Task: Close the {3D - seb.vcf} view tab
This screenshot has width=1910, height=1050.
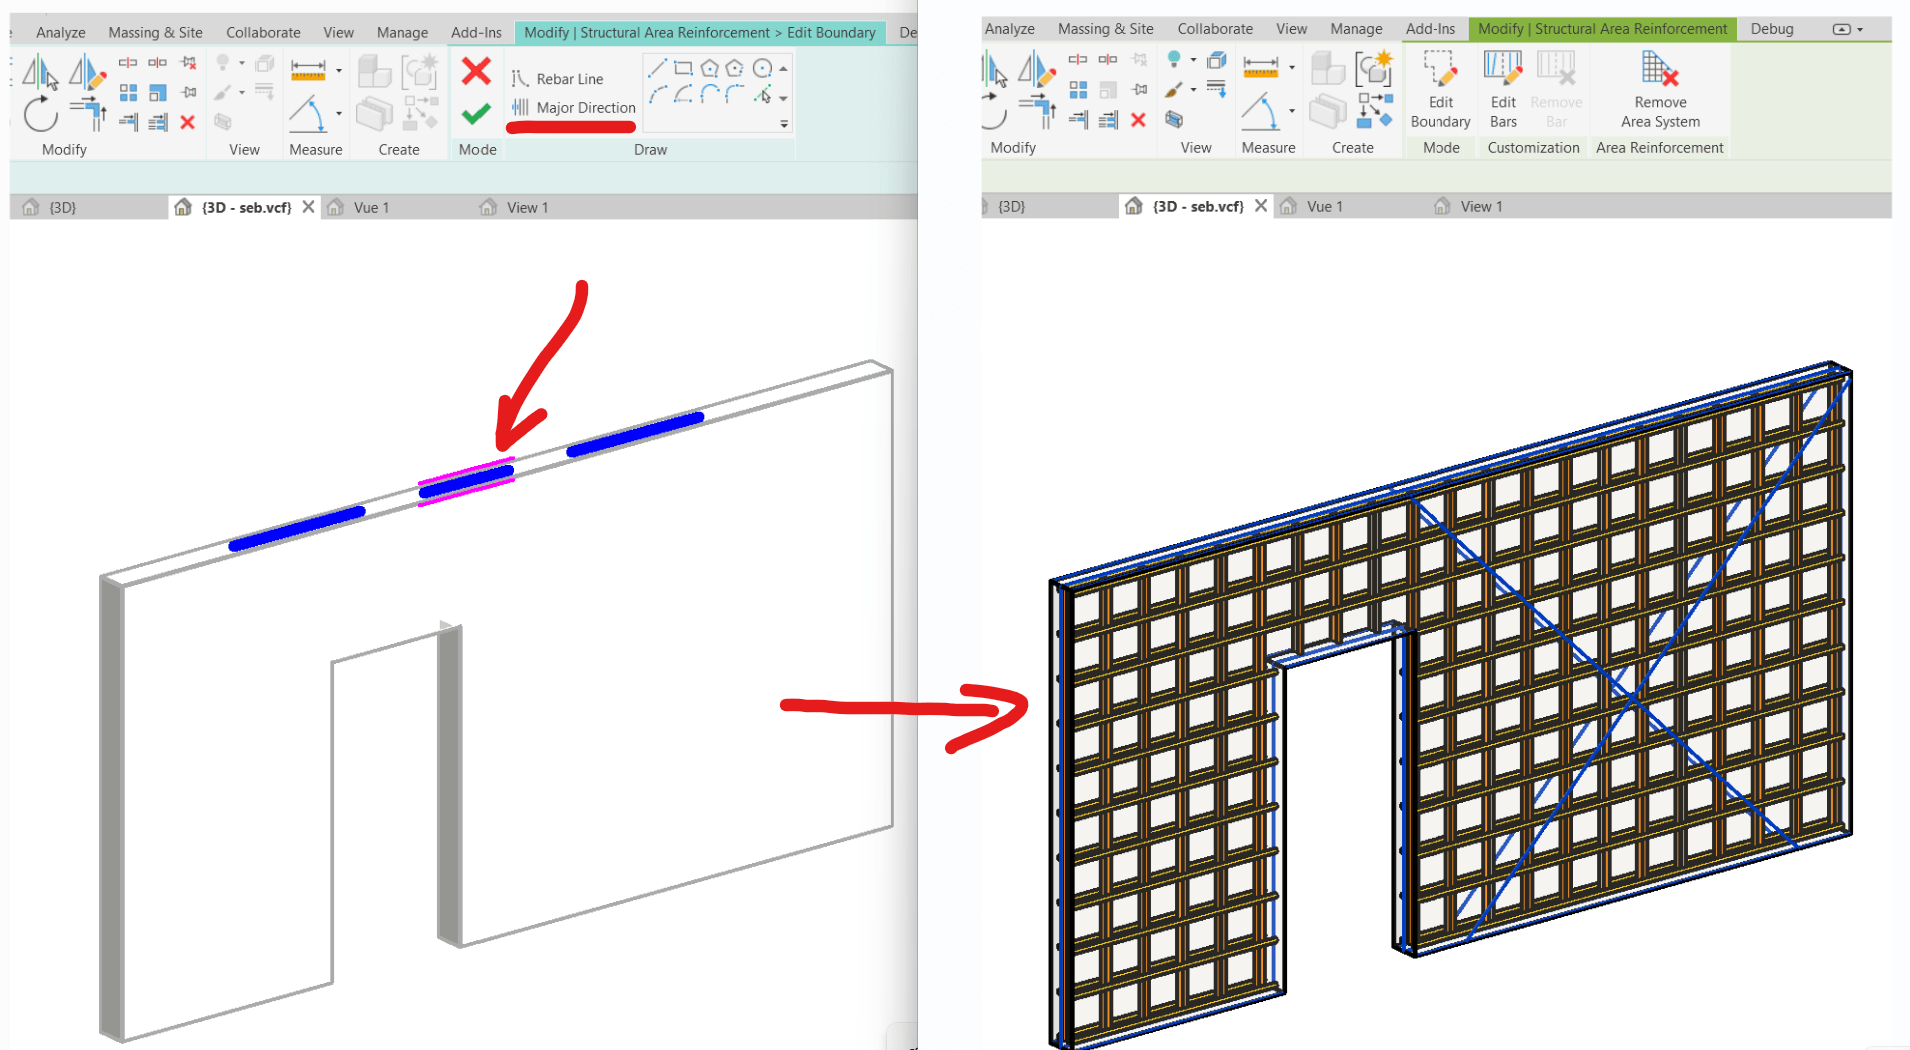Action: coord(310,207)
